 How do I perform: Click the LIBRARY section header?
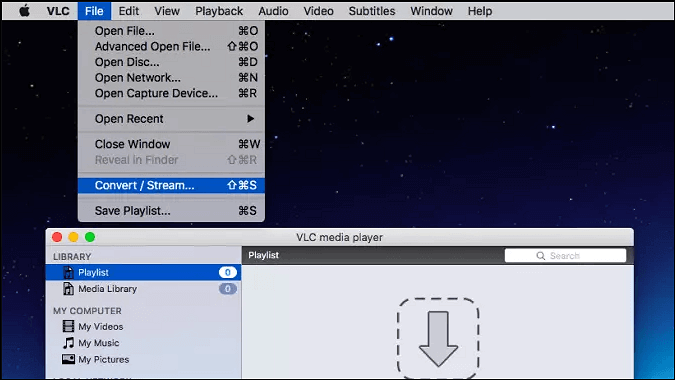coord(72,257)
